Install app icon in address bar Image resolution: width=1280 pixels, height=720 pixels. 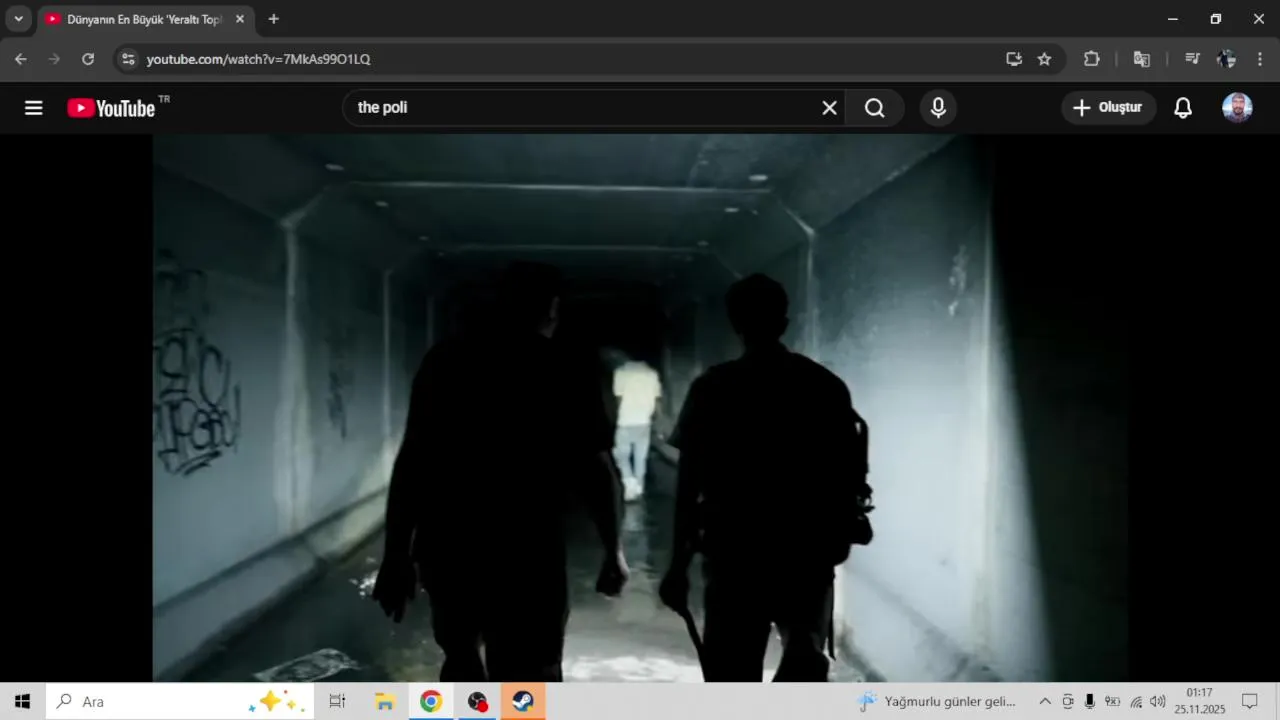pyautogui.click(x=1014, y=59)
